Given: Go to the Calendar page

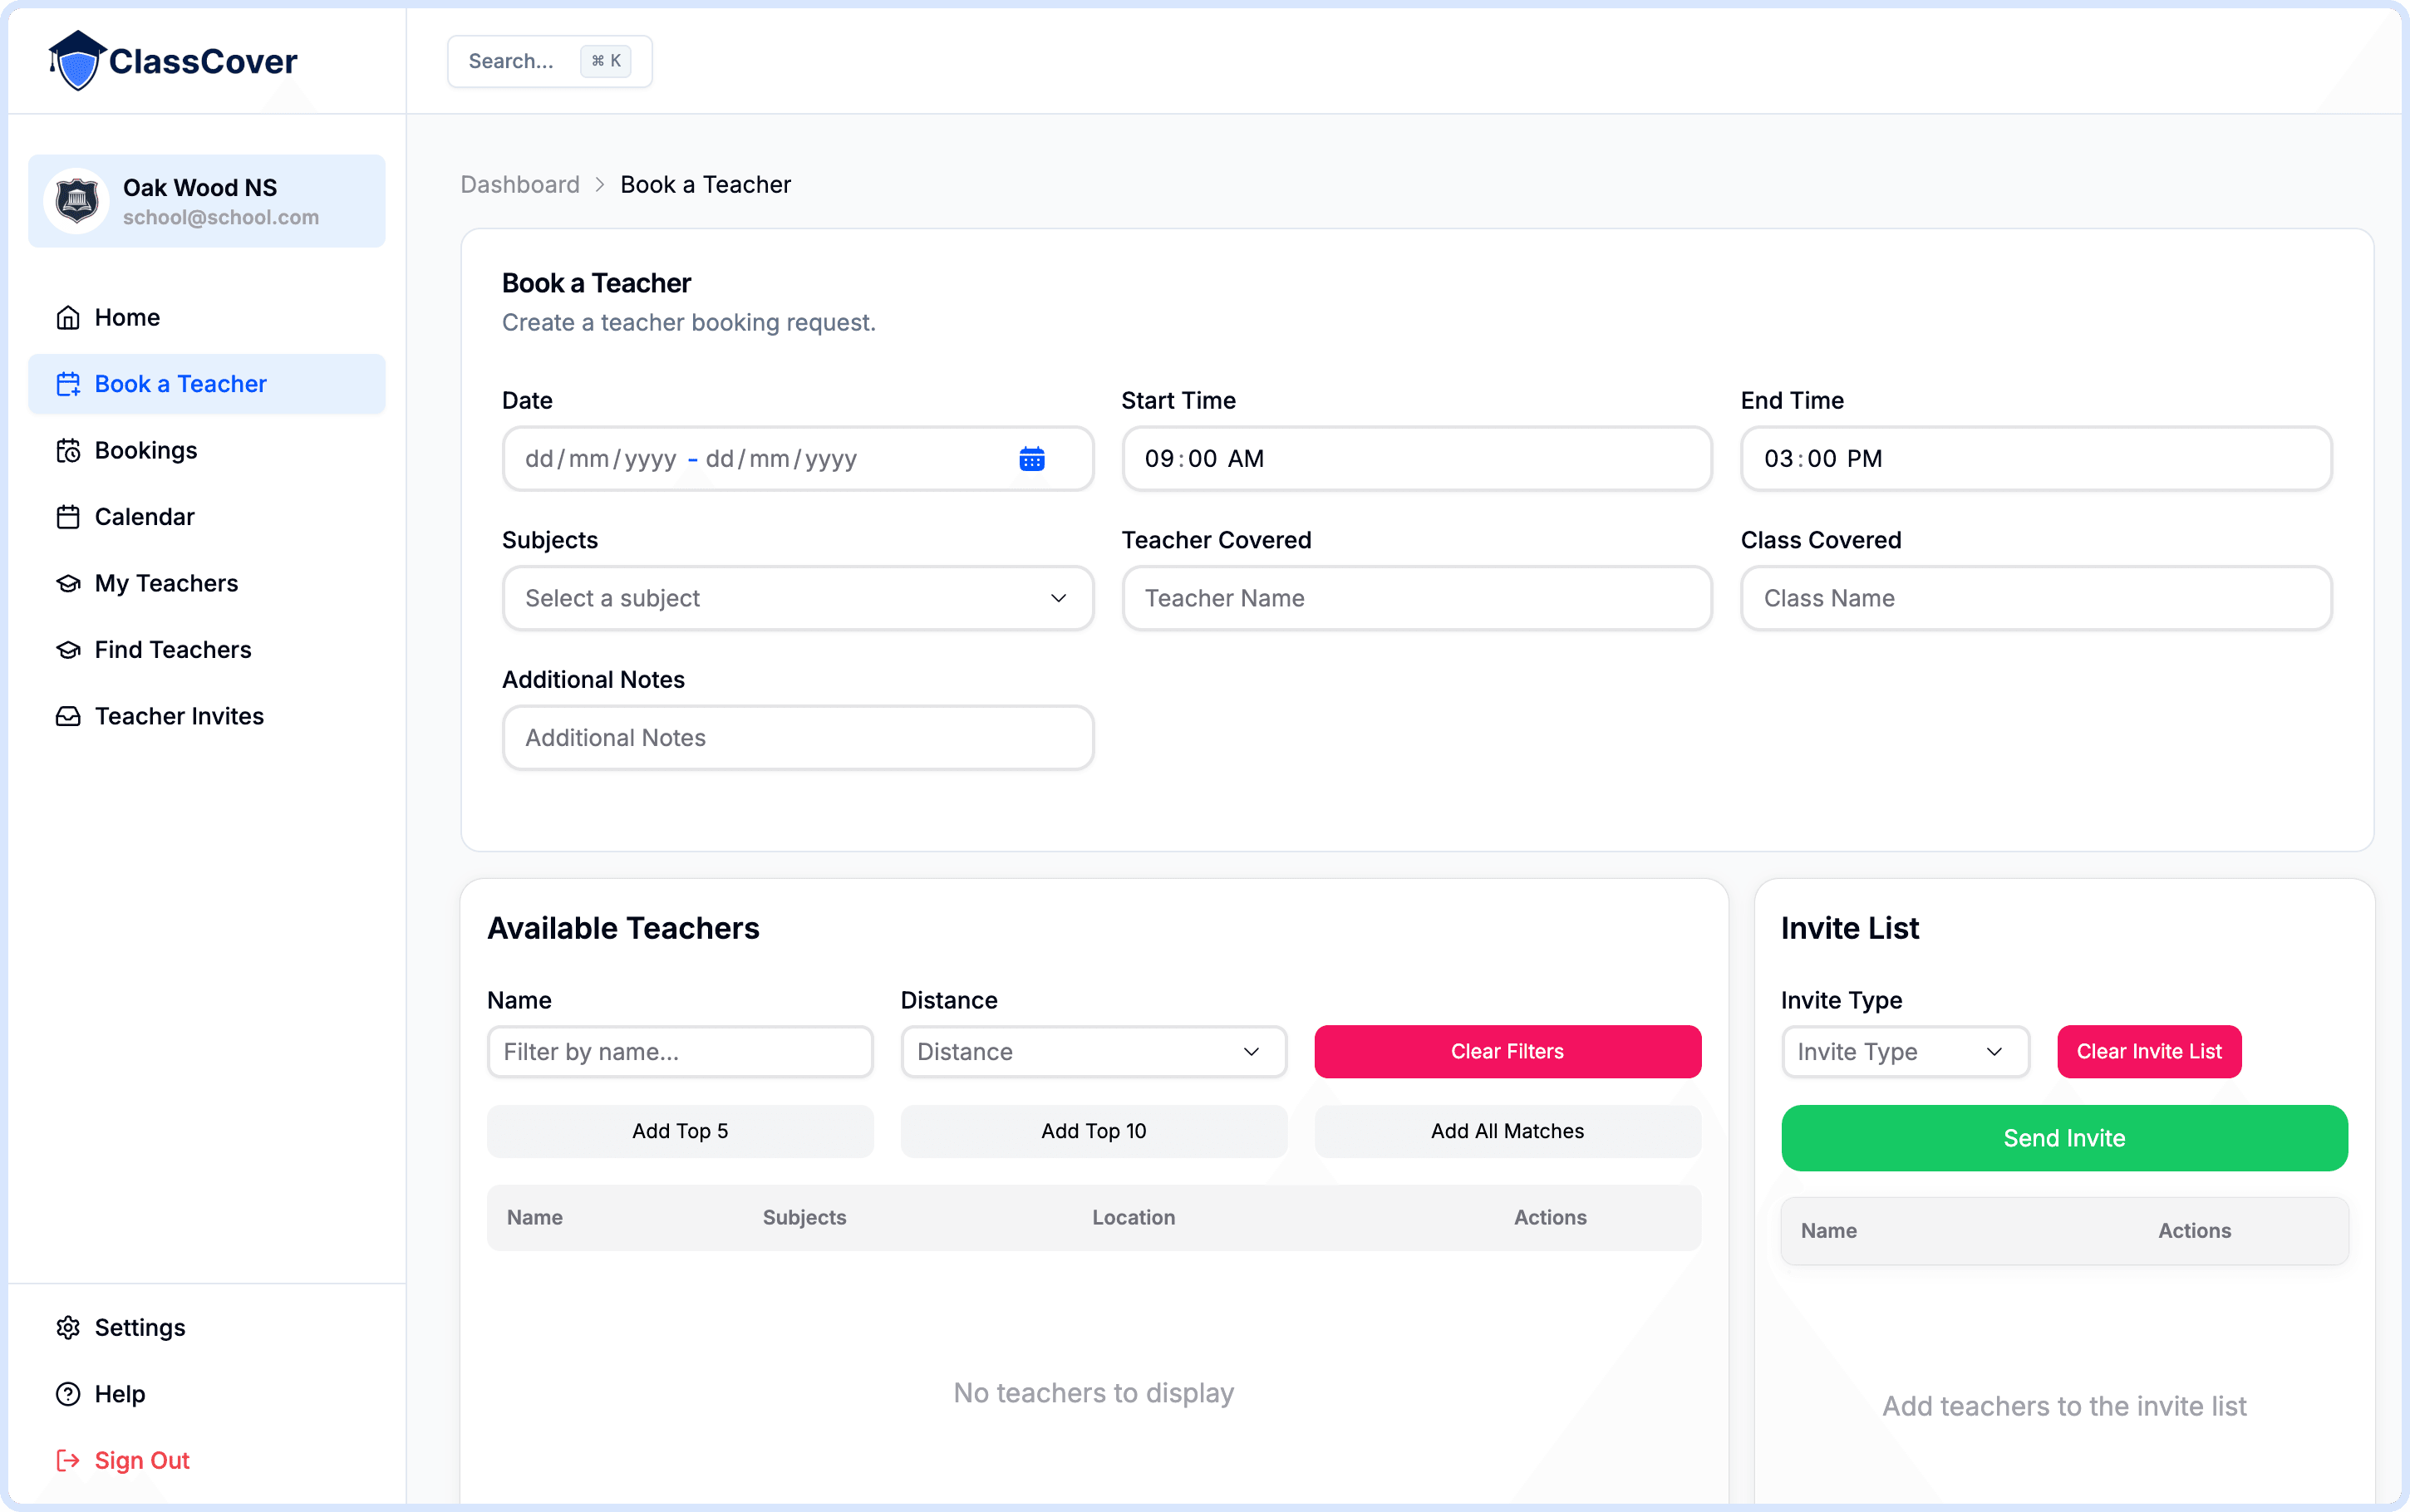Looking at the screenshot, I should [207, 517].
